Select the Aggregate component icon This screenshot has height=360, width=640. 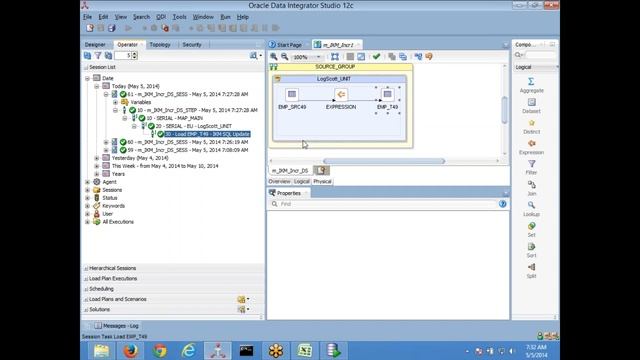(531, 82)
